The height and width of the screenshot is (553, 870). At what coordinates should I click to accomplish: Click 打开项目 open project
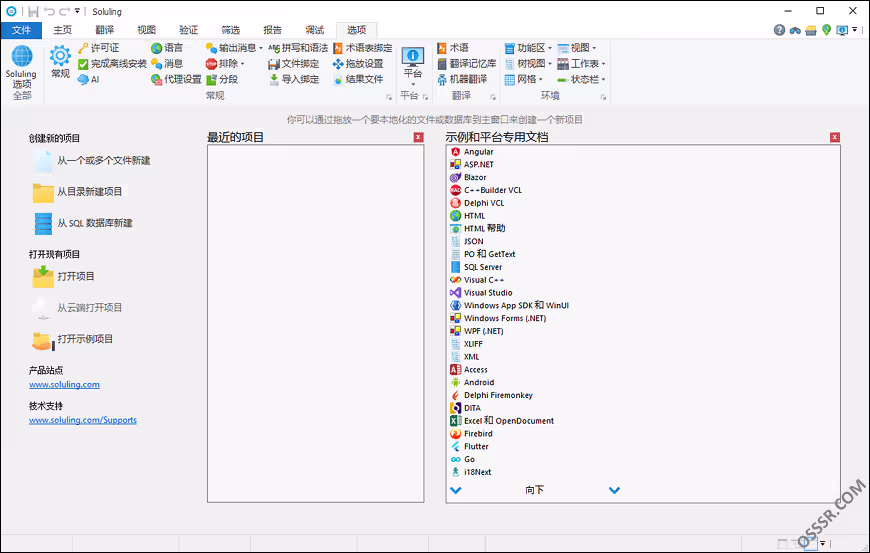click(x=63, y=276)
